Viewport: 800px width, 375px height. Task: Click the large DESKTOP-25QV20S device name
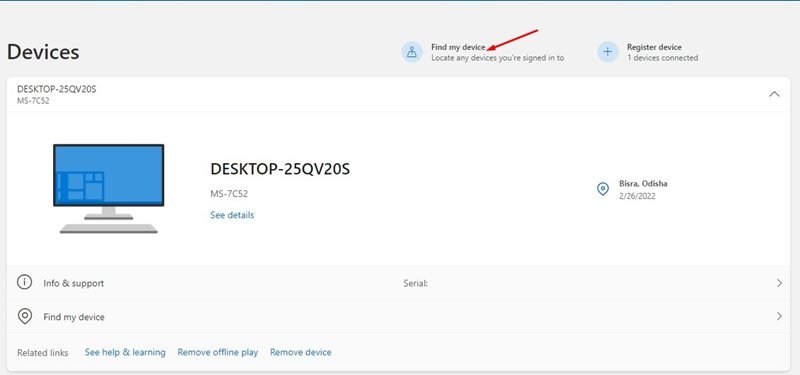(280, 169)
